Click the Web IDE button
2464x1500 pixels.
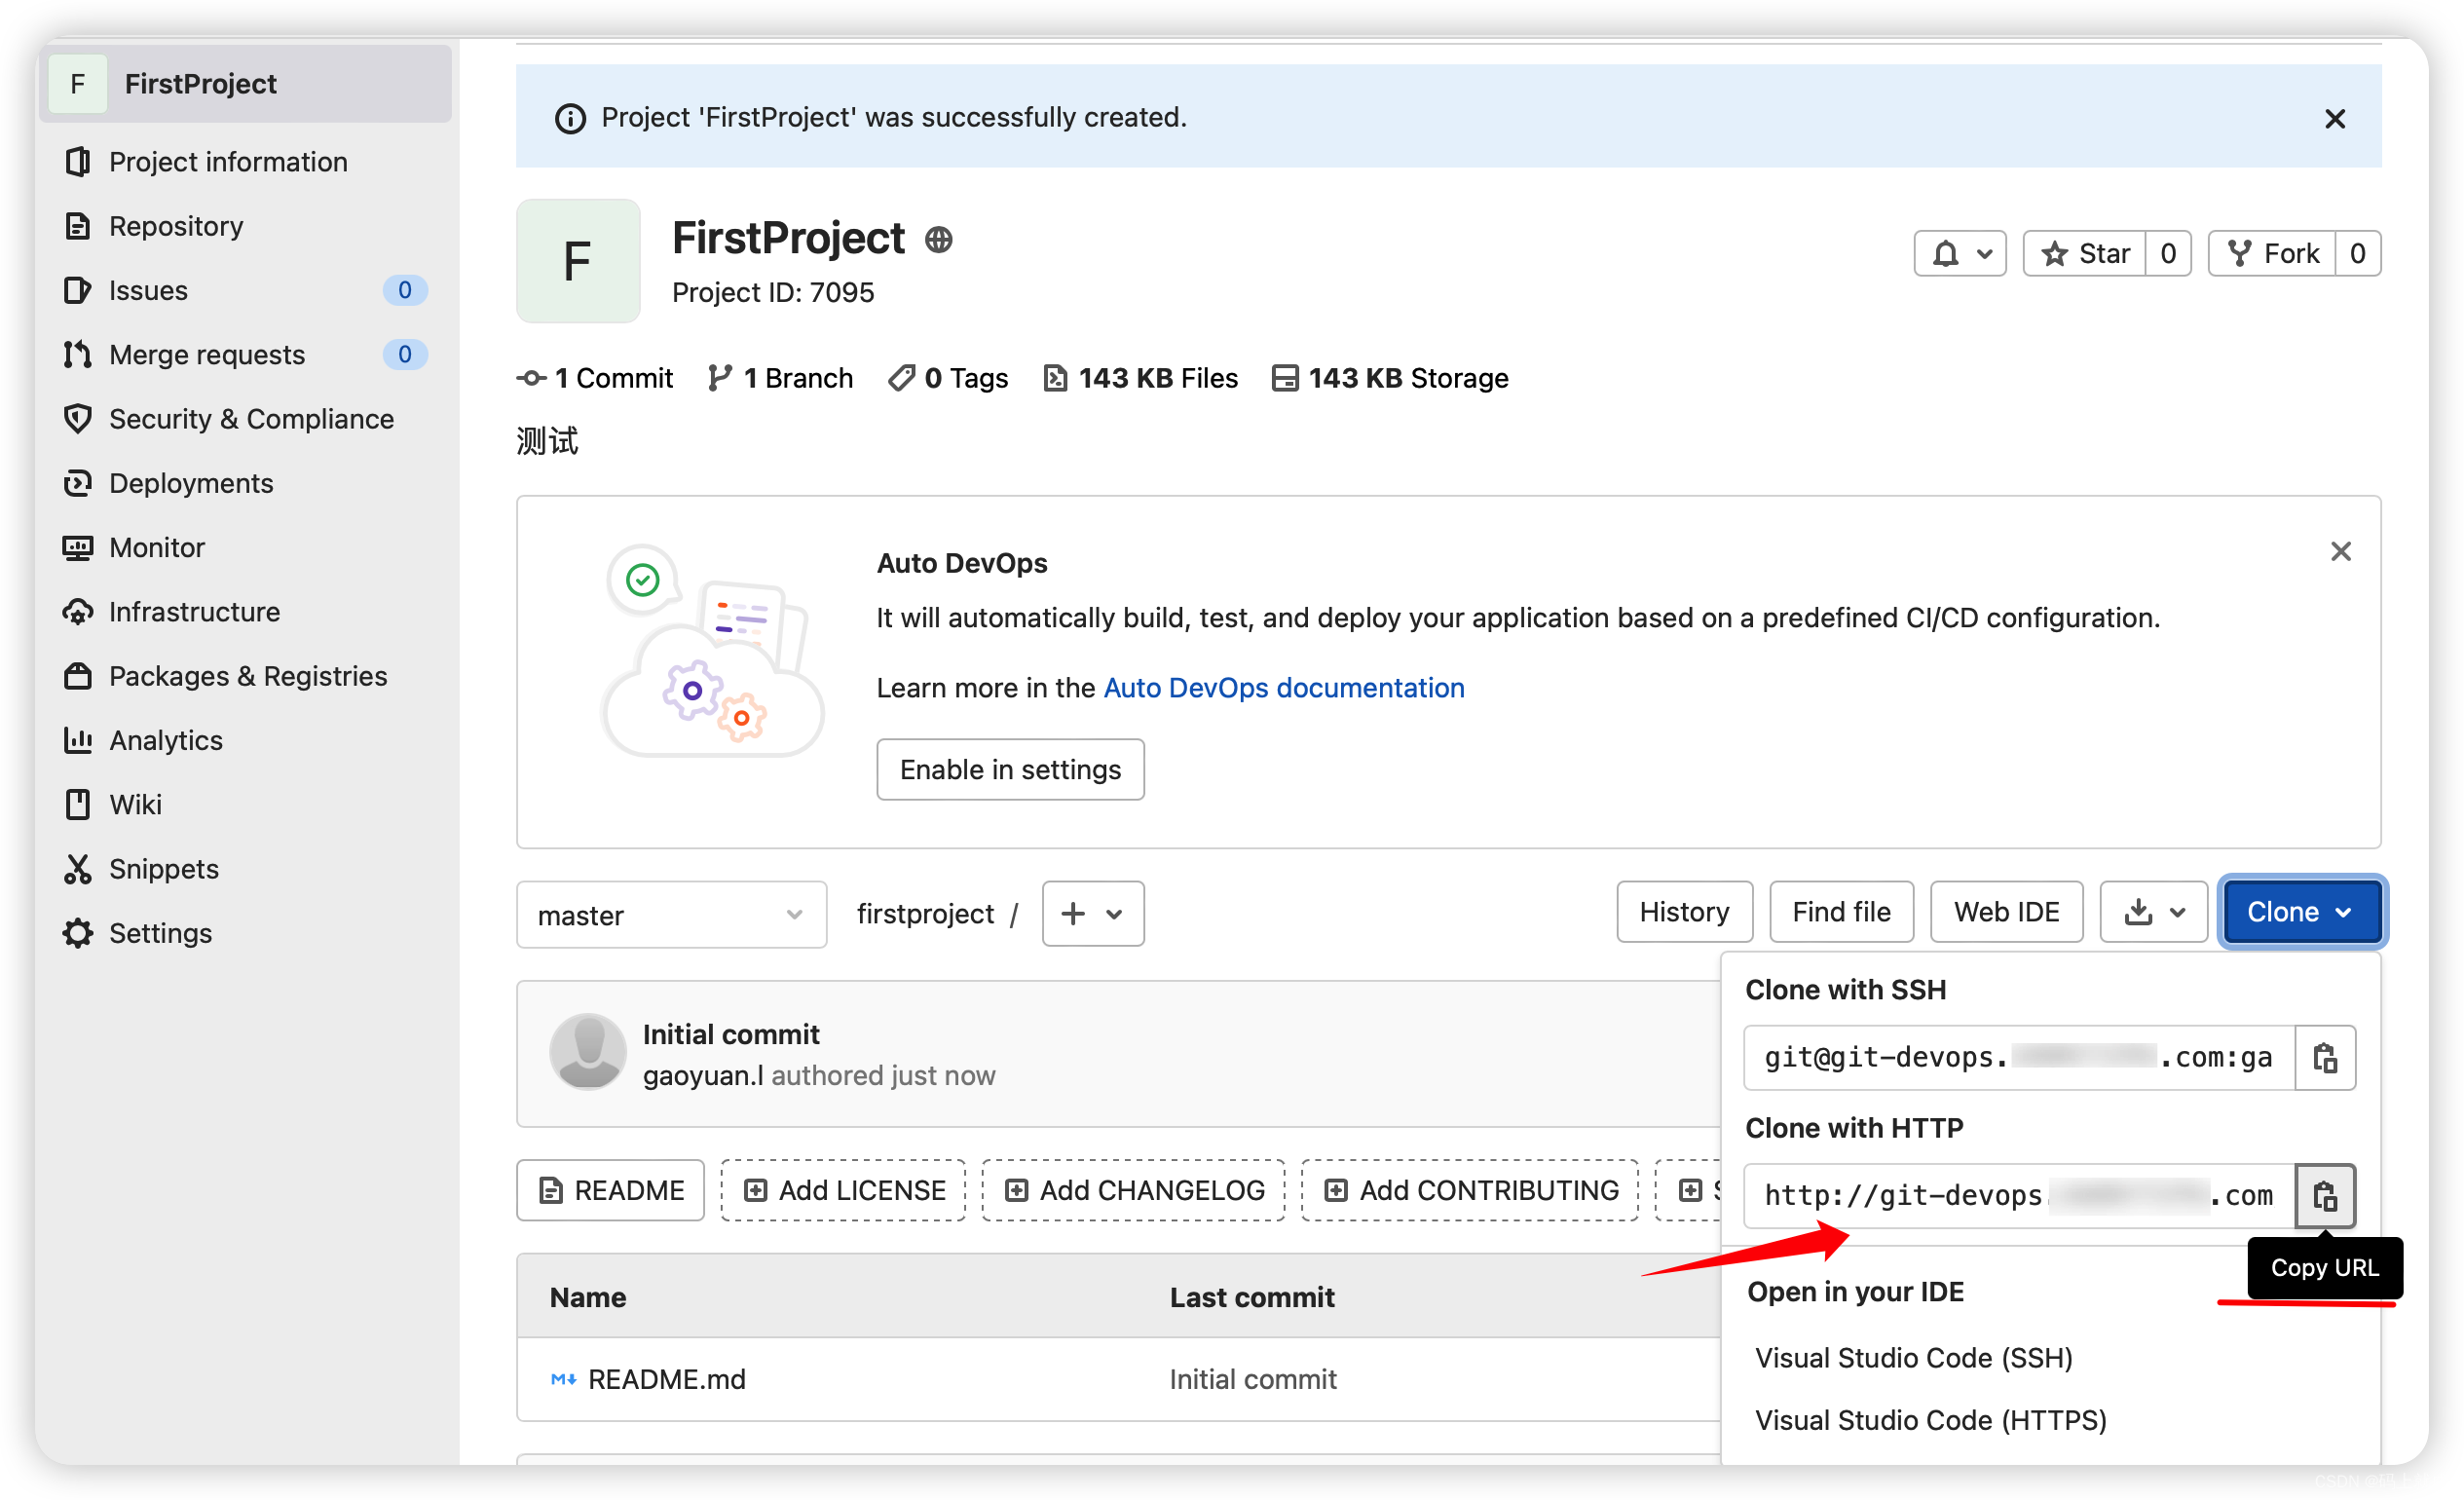(x=2008, y=912)
